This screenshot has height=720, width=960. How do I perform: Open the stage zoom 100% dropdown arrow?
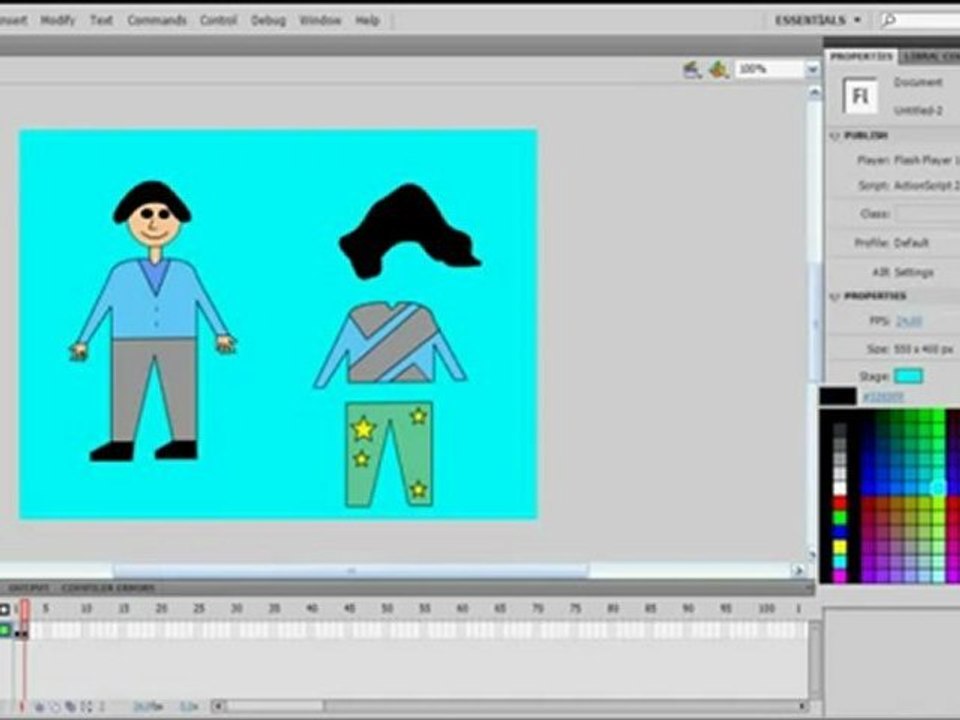(812, 70)
